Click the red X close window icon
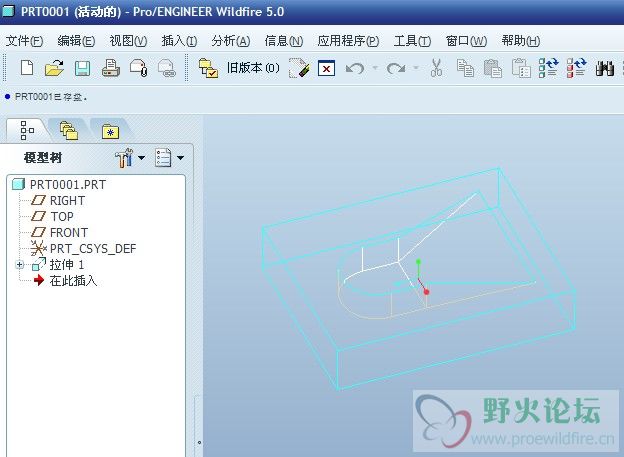624x457 pixels. coord(326,68)
